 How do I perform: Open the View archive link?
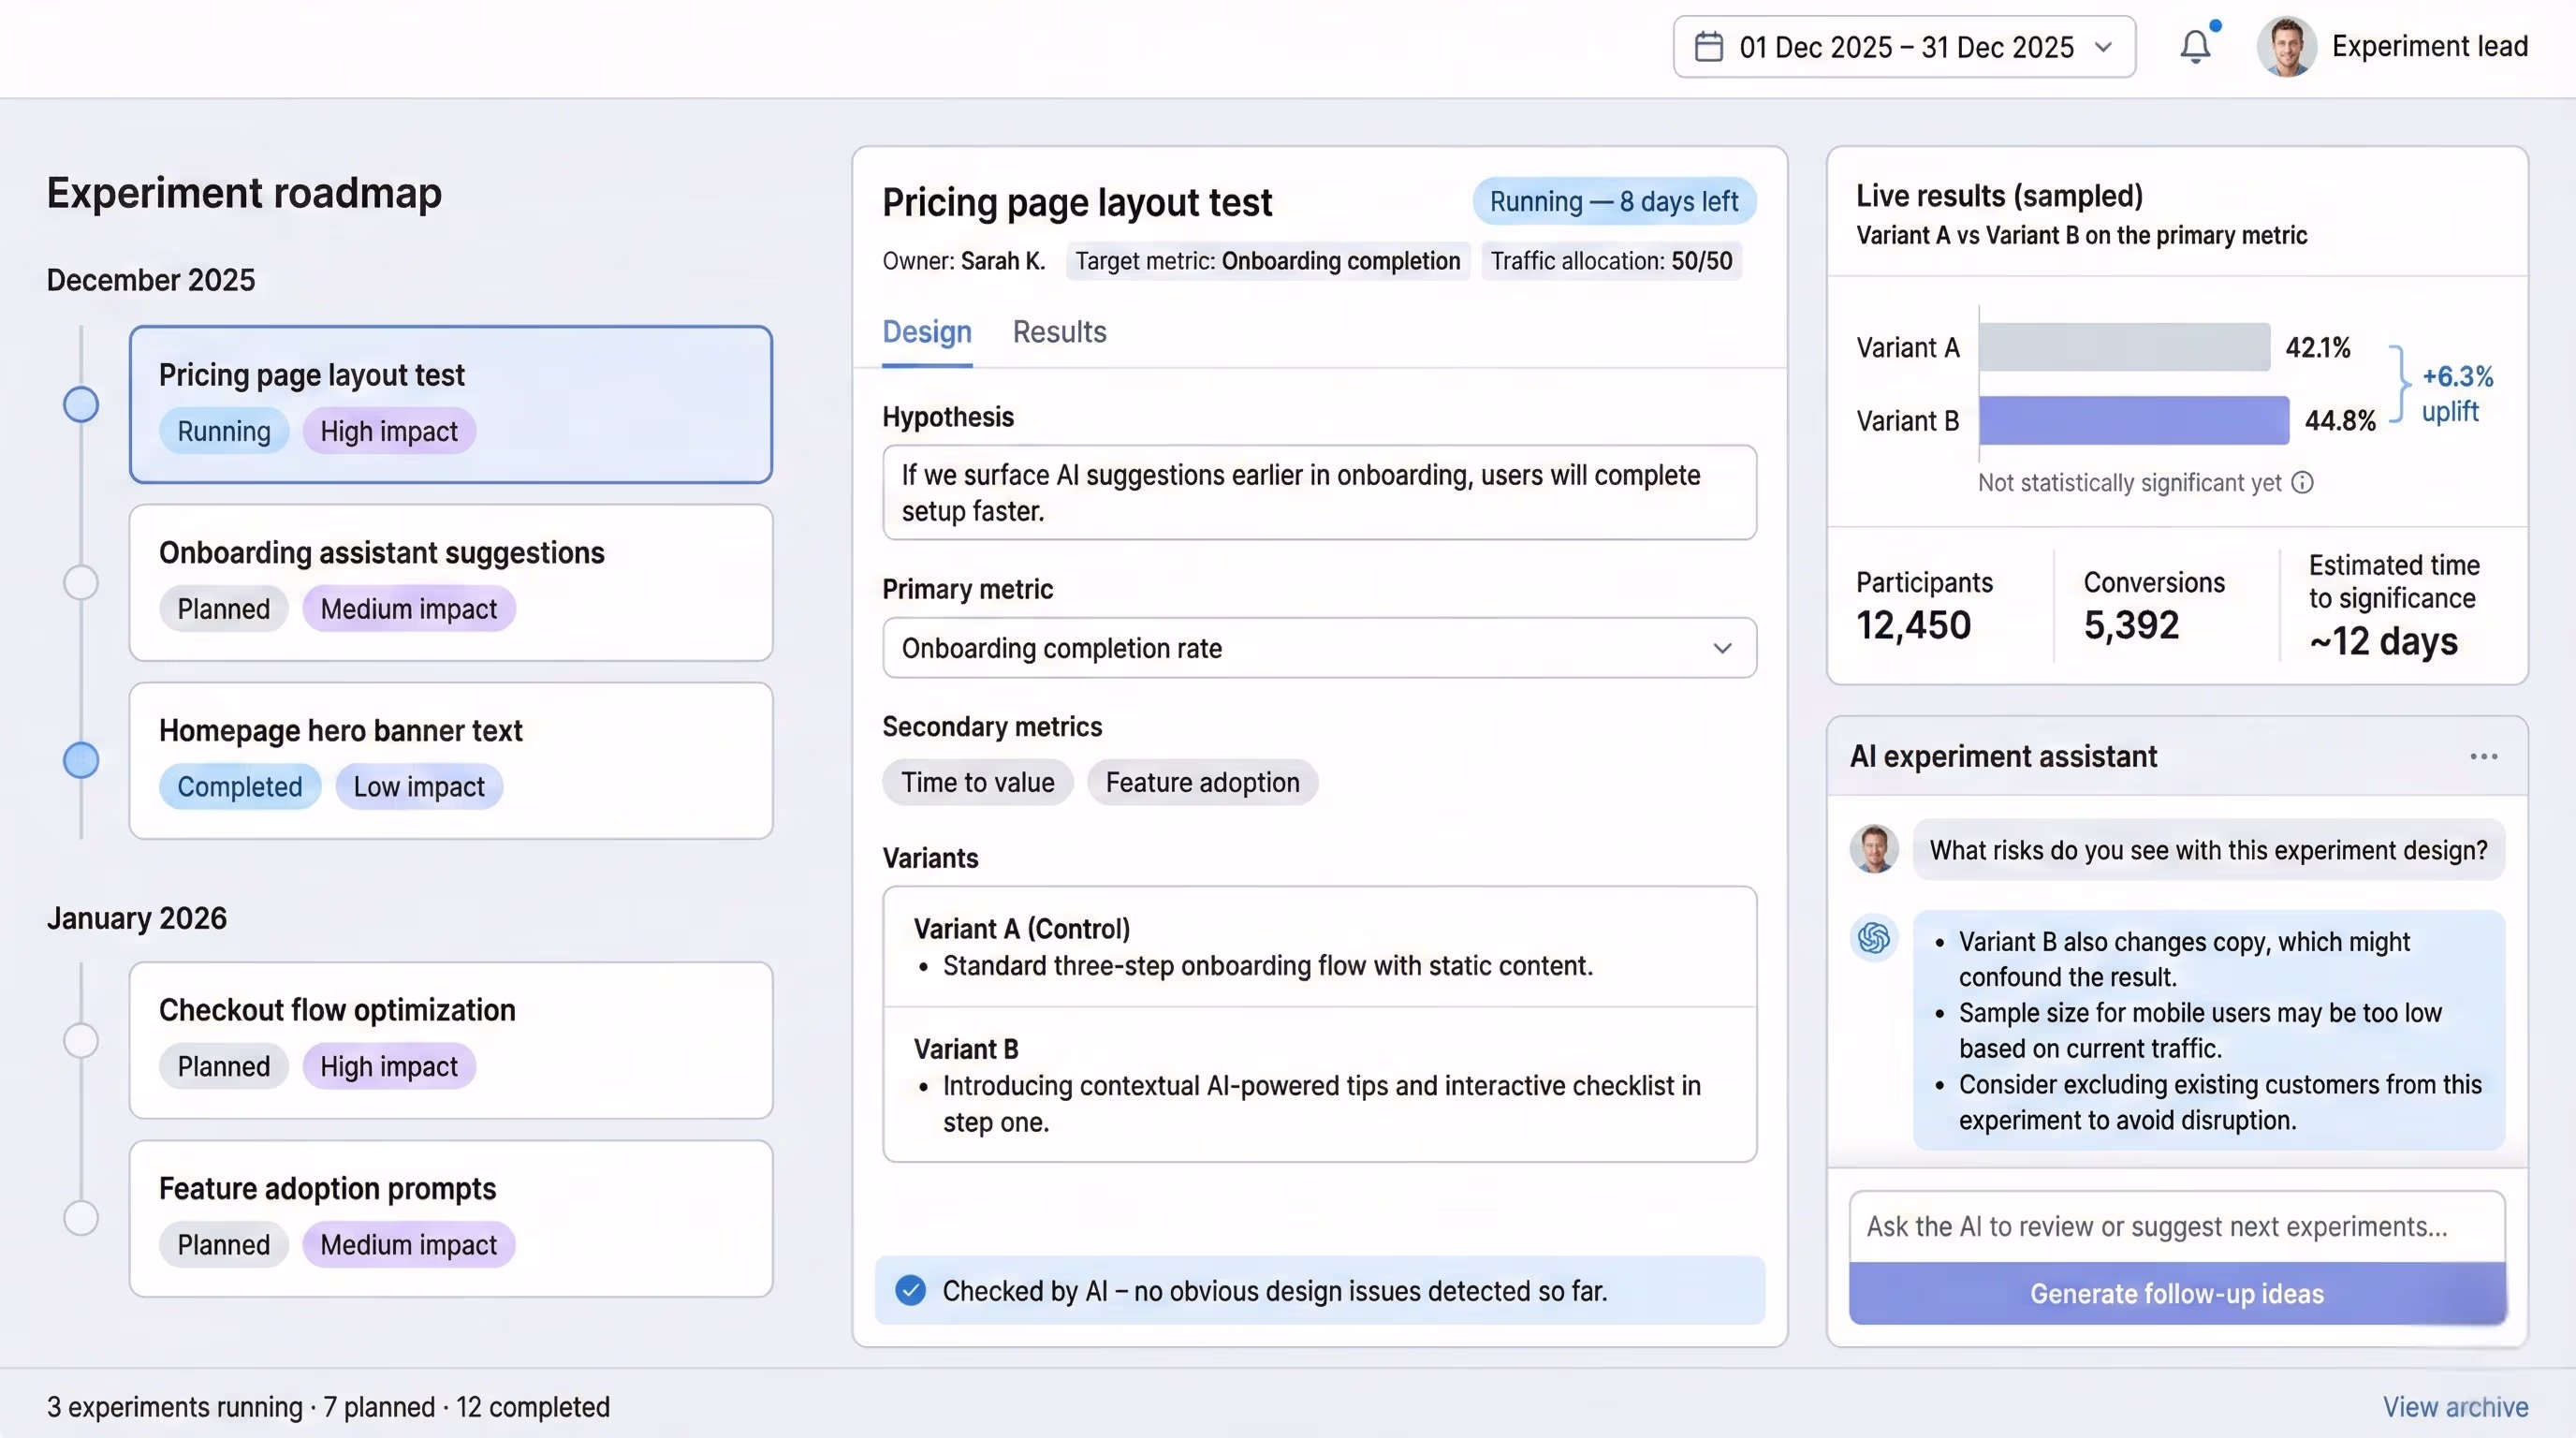click(2456, 1407)
